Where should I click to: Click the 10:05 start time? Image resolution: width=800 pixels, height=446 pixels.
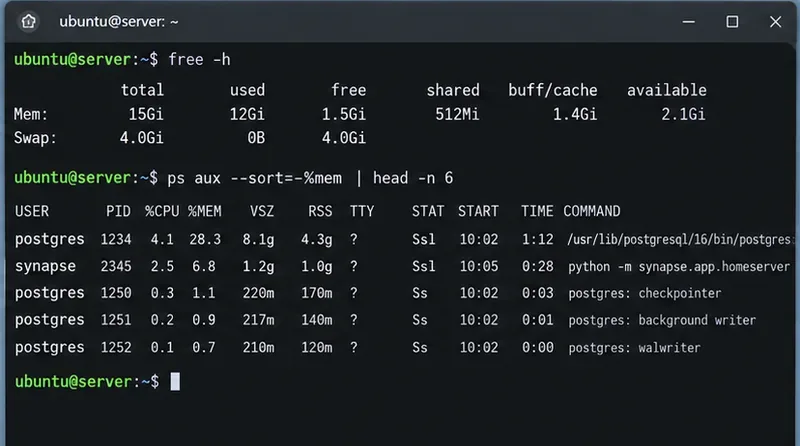479,266
